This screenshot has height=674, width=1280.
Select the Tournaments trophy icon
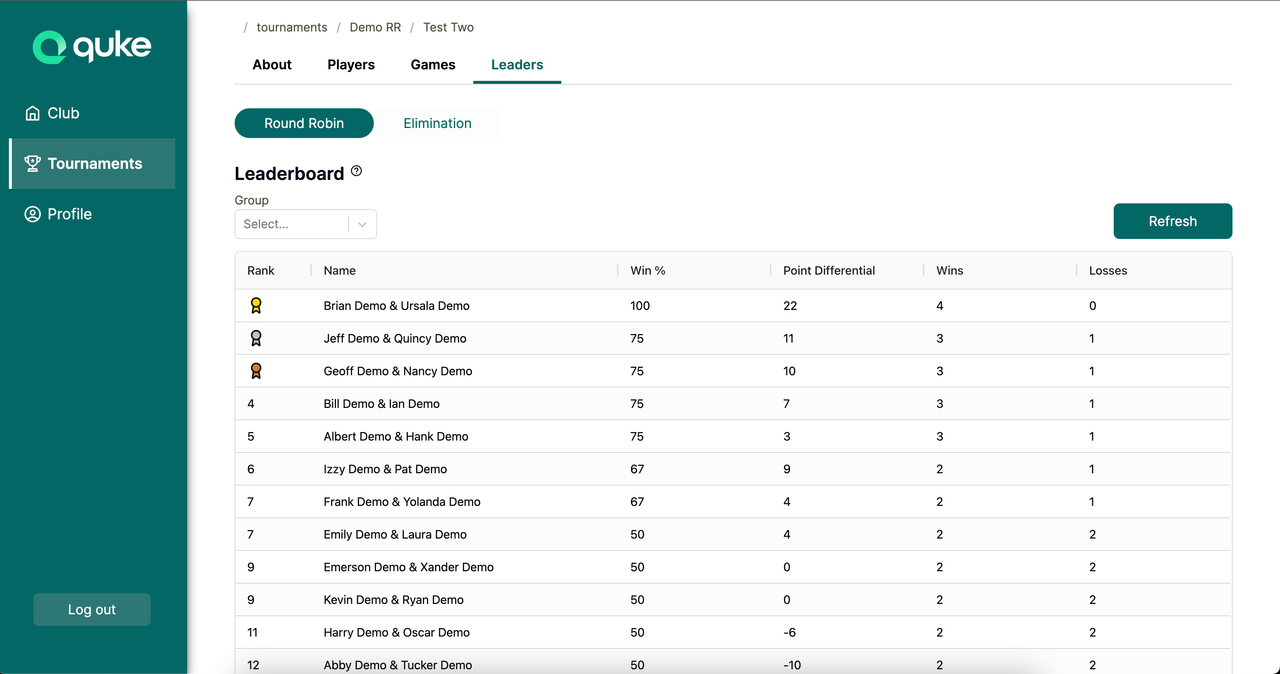[x=32, y=163]
